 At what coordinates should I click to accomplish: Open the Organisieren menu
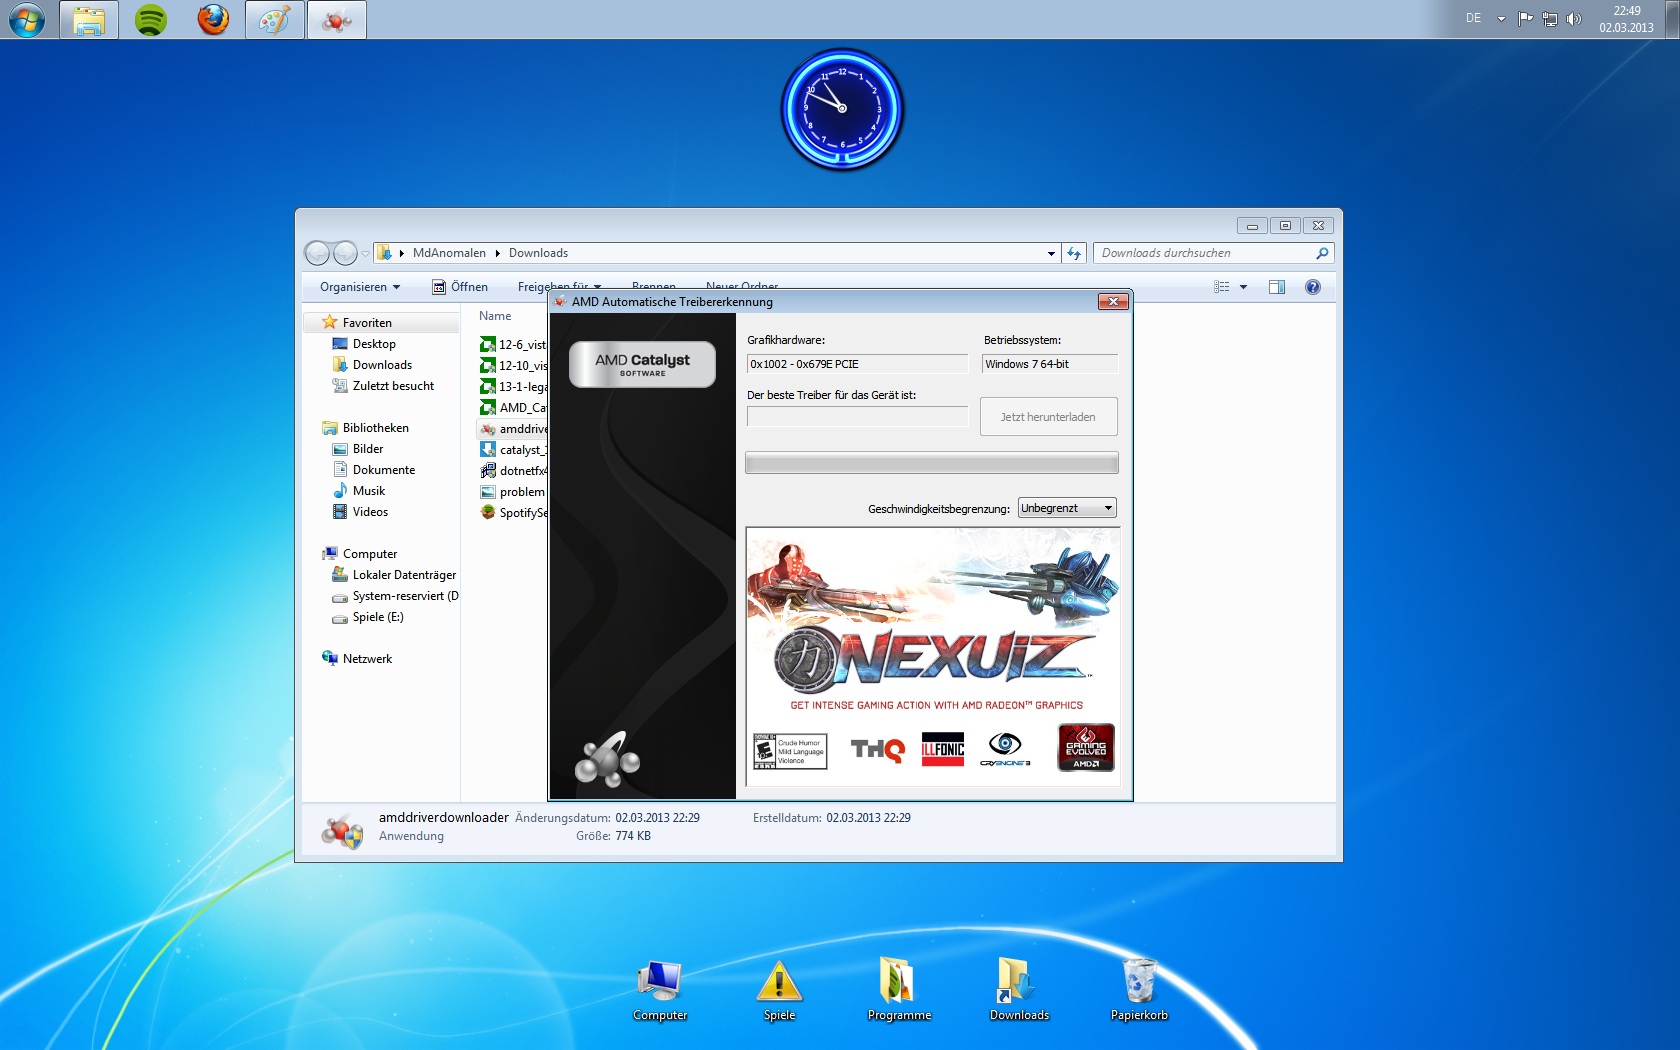coord(360,287)
